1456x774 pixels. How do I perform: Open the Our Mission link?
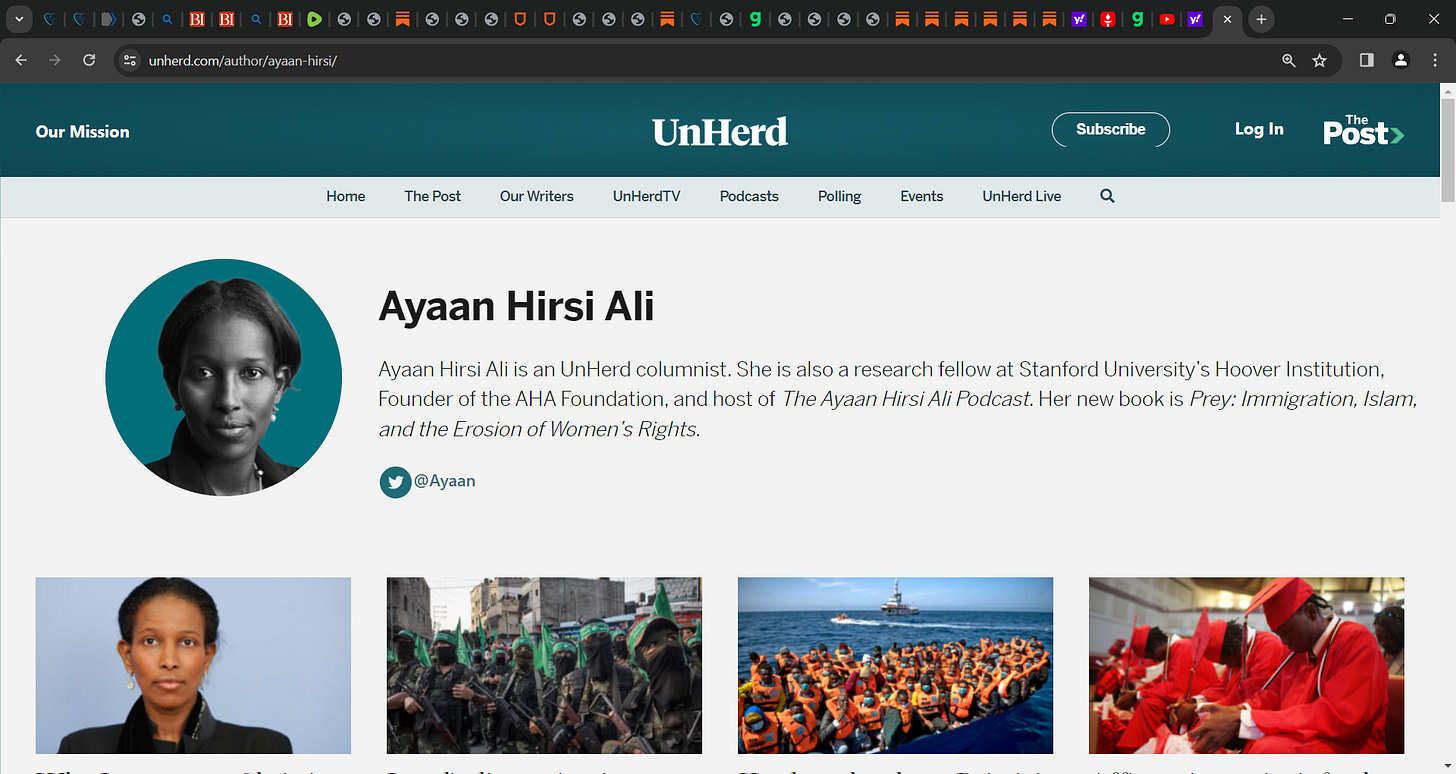point(82,131)
